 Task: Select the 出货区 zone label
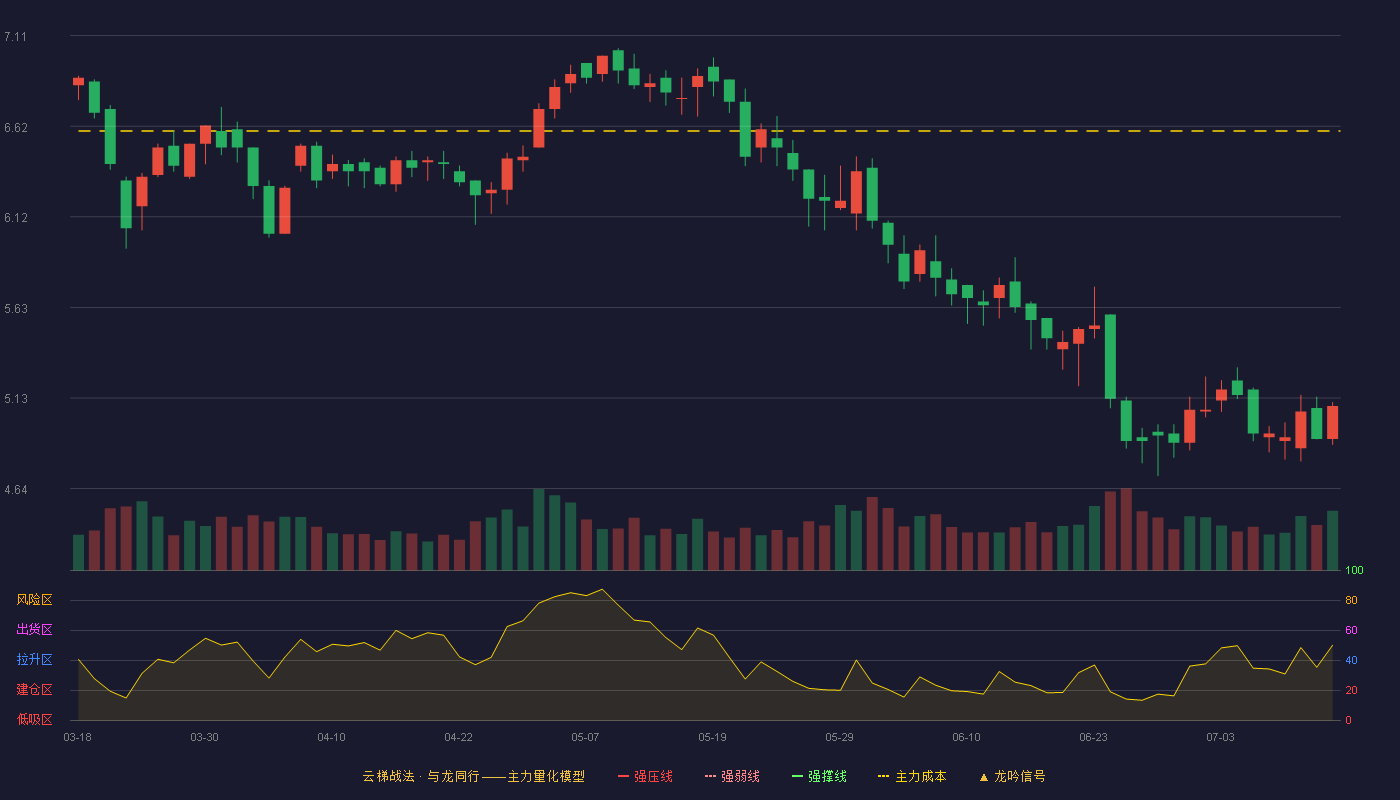[x=34, y=630]
